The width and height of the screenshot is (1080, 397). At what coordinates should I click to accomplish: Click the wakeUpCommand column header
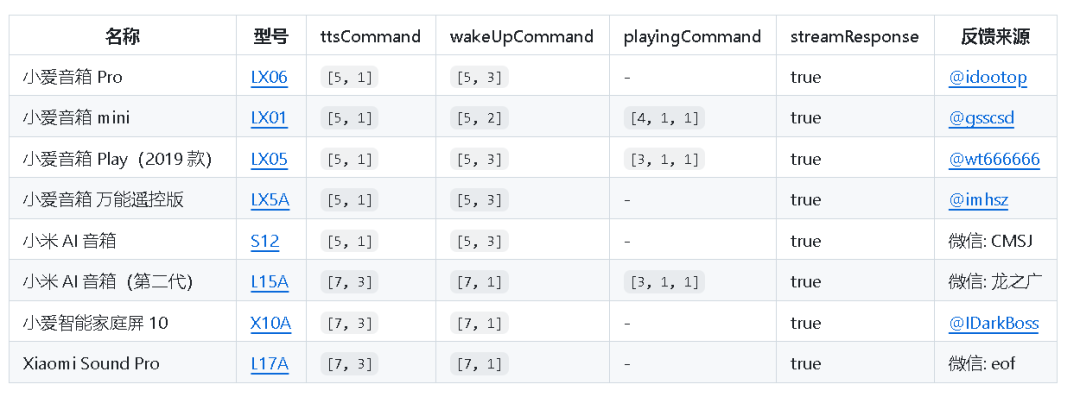pyautogui.click(x=522, y=36)
